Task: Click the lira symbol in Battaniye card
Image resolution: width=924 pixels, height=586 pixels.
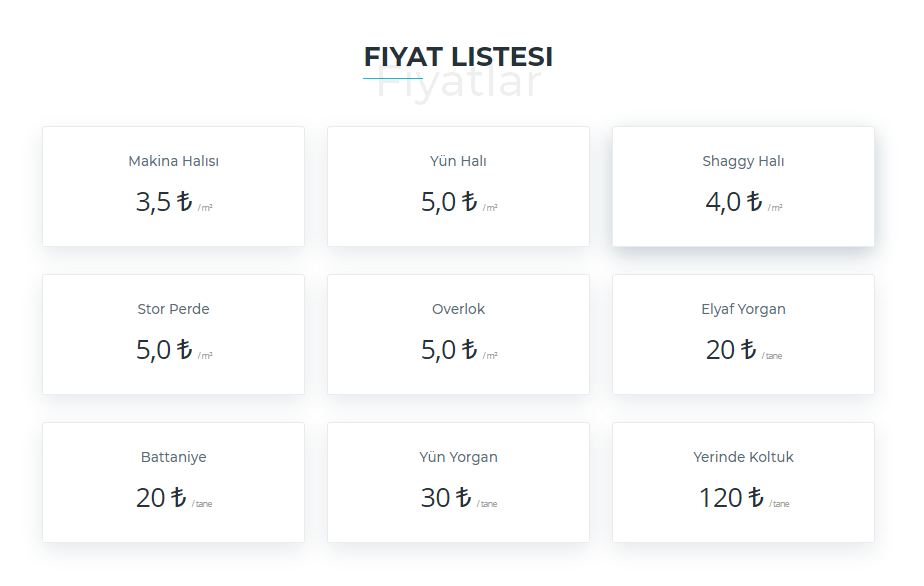Action: pyautogui.click(x=178, y=498)
